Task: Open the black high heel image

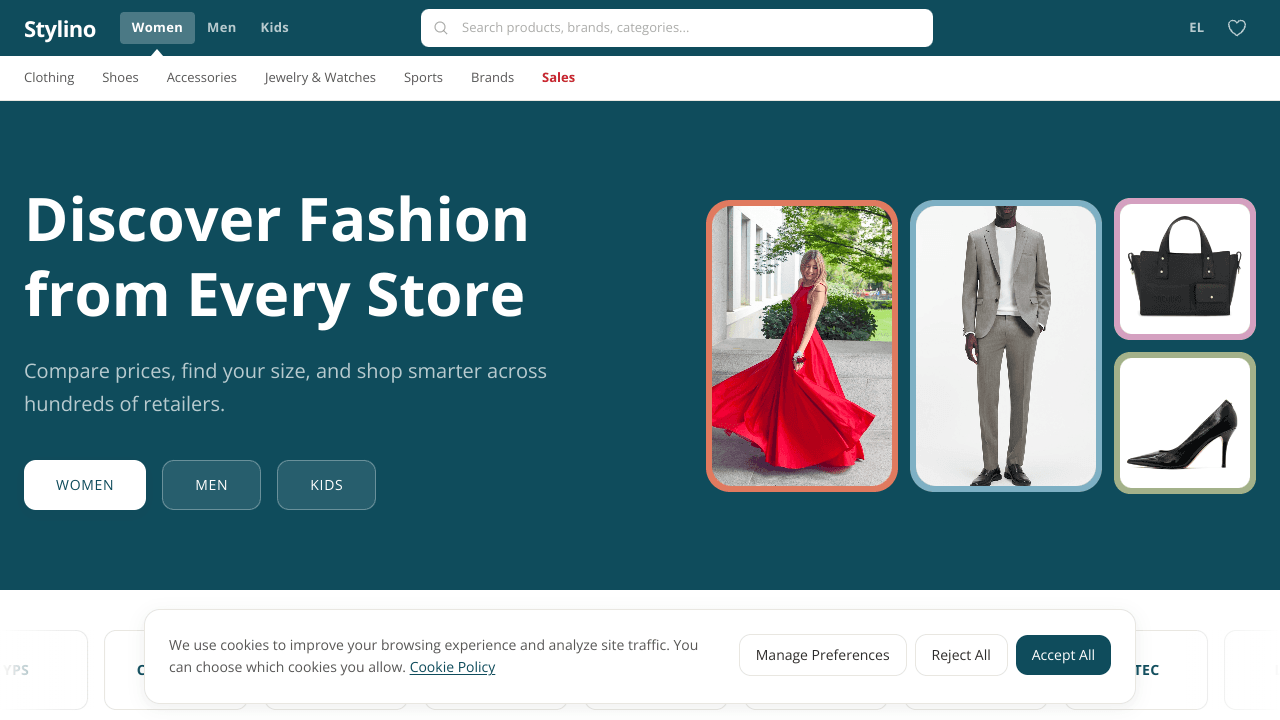Action: point(1184,423)
